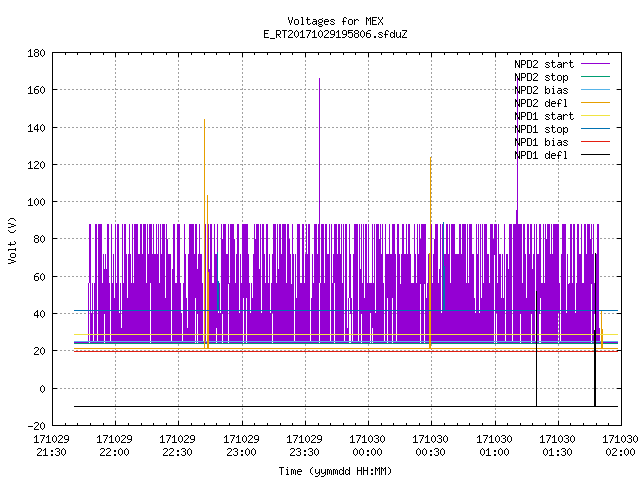Click the 140 y-axis tick label
The image size is (640, 480).
pyautogui.click(x=36, y=128)
